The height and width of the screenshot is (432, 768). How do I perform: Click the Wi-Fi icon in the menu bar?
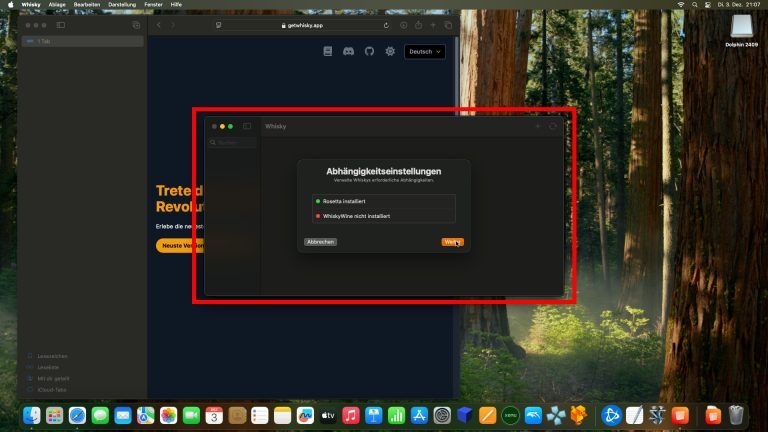pyautogui.click(x=681, y=4)
